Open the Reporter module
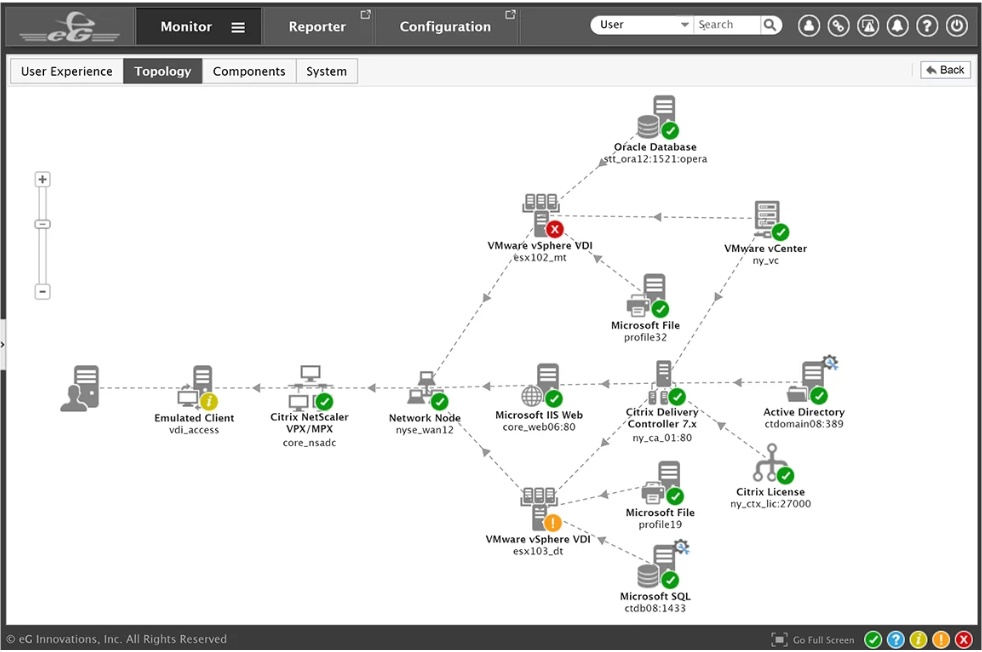This screenshot has height=652, width=982. coord(317,27)
